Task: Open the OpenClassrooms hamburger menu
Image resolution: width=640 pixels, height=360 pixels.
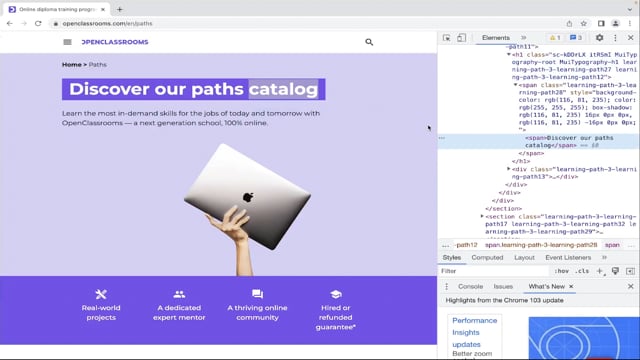Action: pos(67,42)
